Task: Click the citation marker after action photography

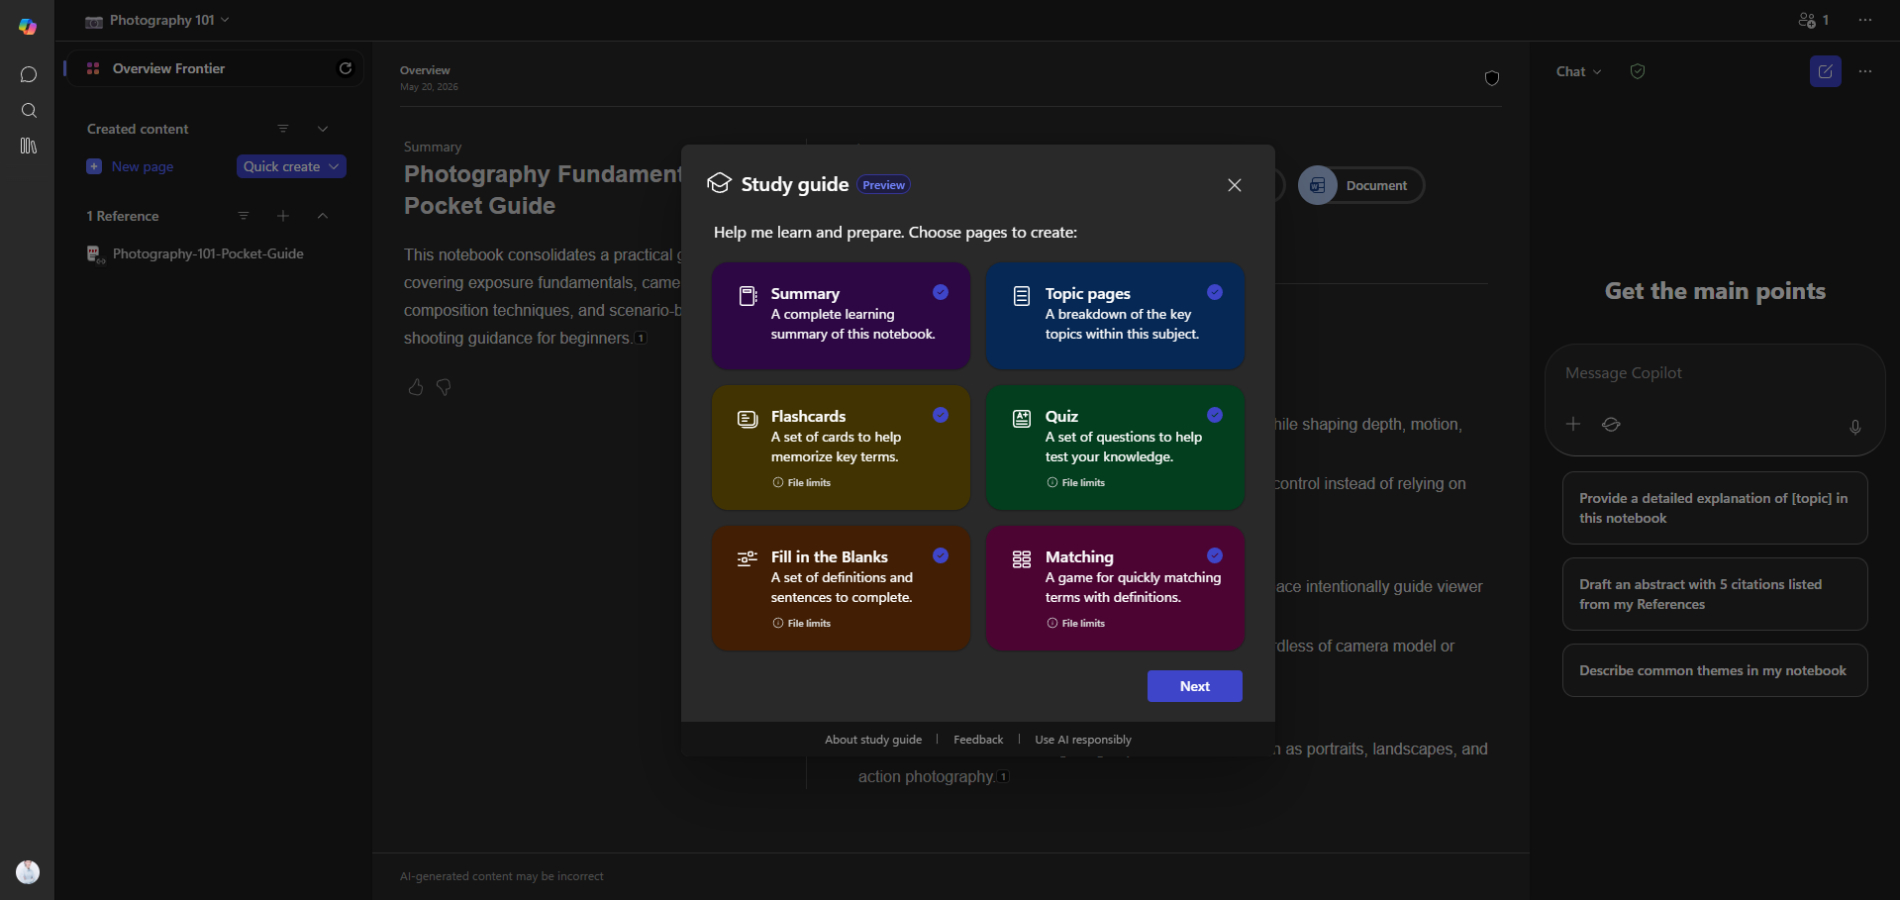Action: (1003, 777)
